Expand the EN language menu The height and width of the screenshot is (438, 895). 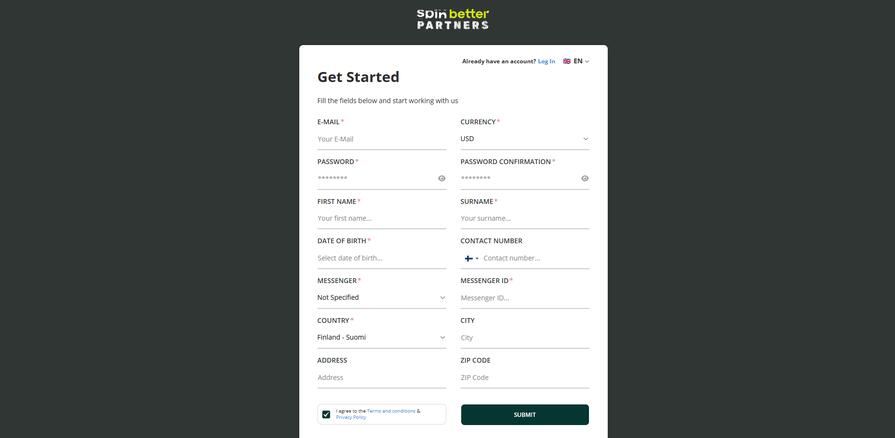point(581,61)
